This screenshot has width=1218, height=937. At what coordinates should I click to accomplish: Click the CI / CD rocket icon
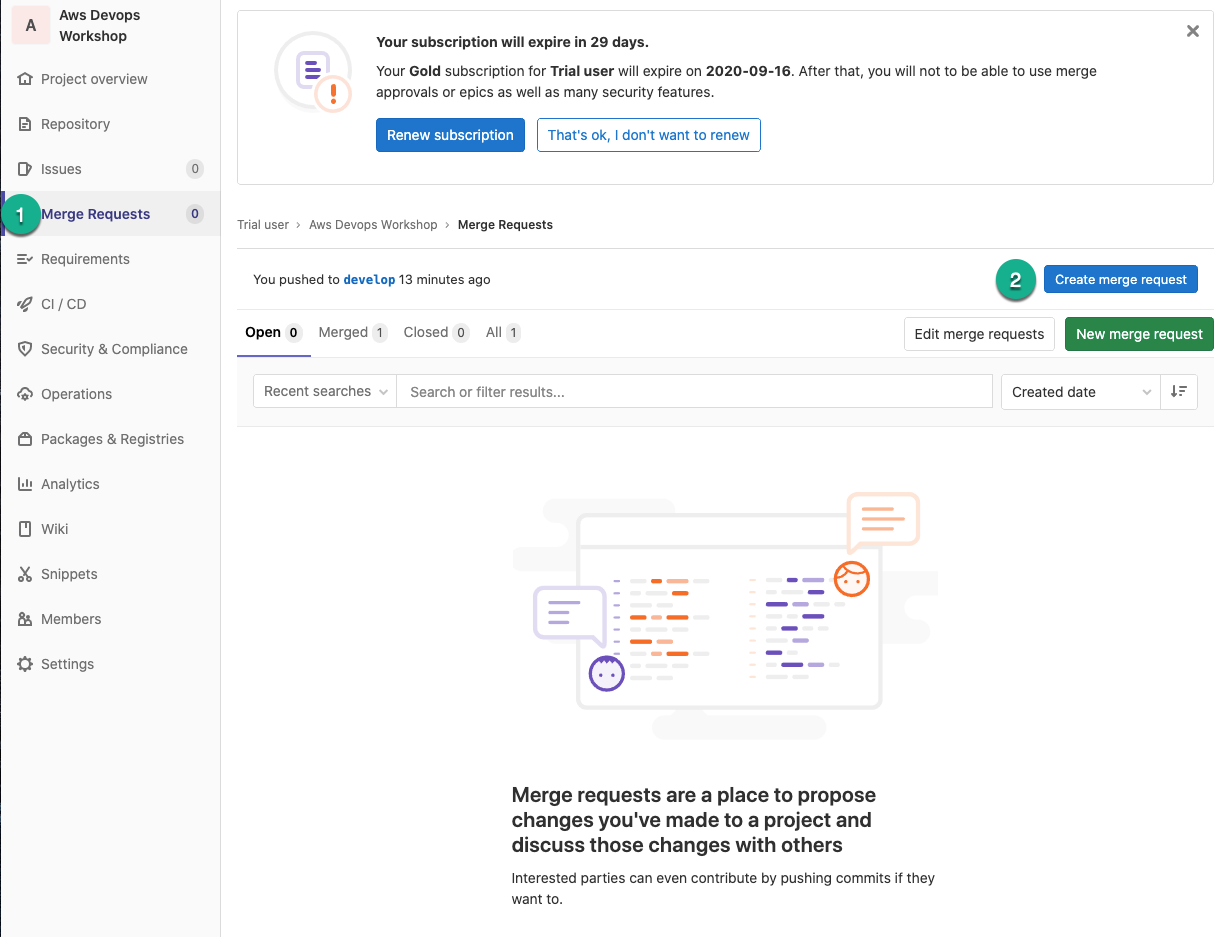coord(25,304)
